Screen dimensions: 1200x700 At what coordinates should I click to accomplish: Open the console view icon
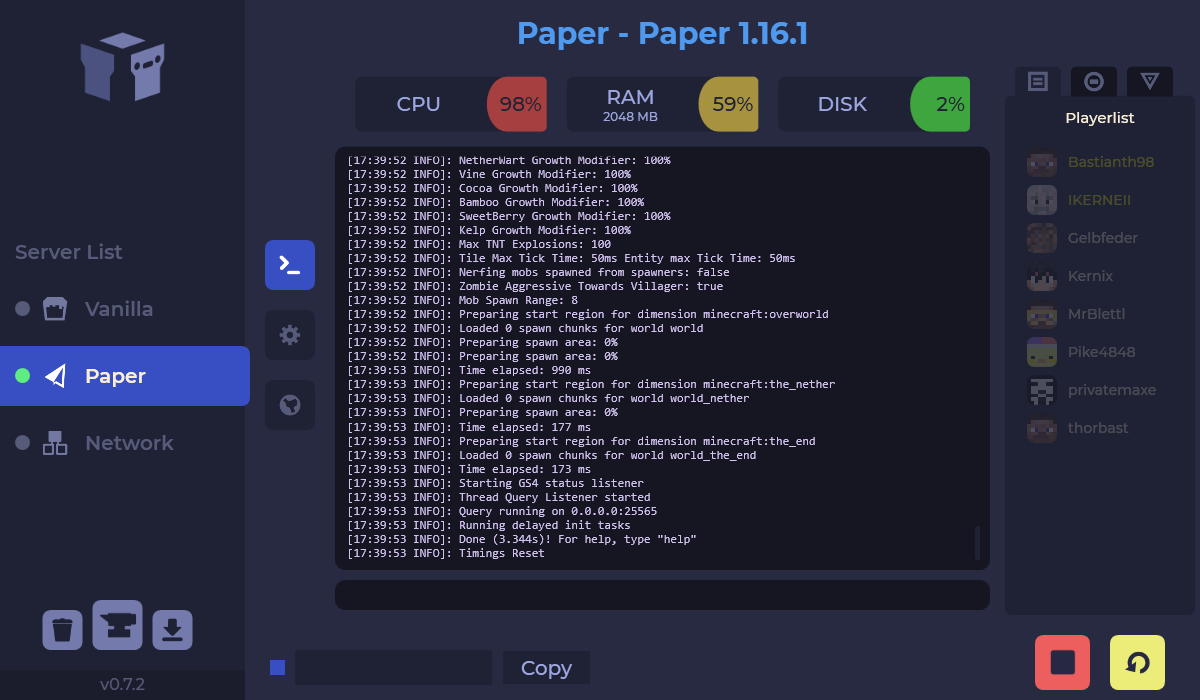tap(290, 265)
